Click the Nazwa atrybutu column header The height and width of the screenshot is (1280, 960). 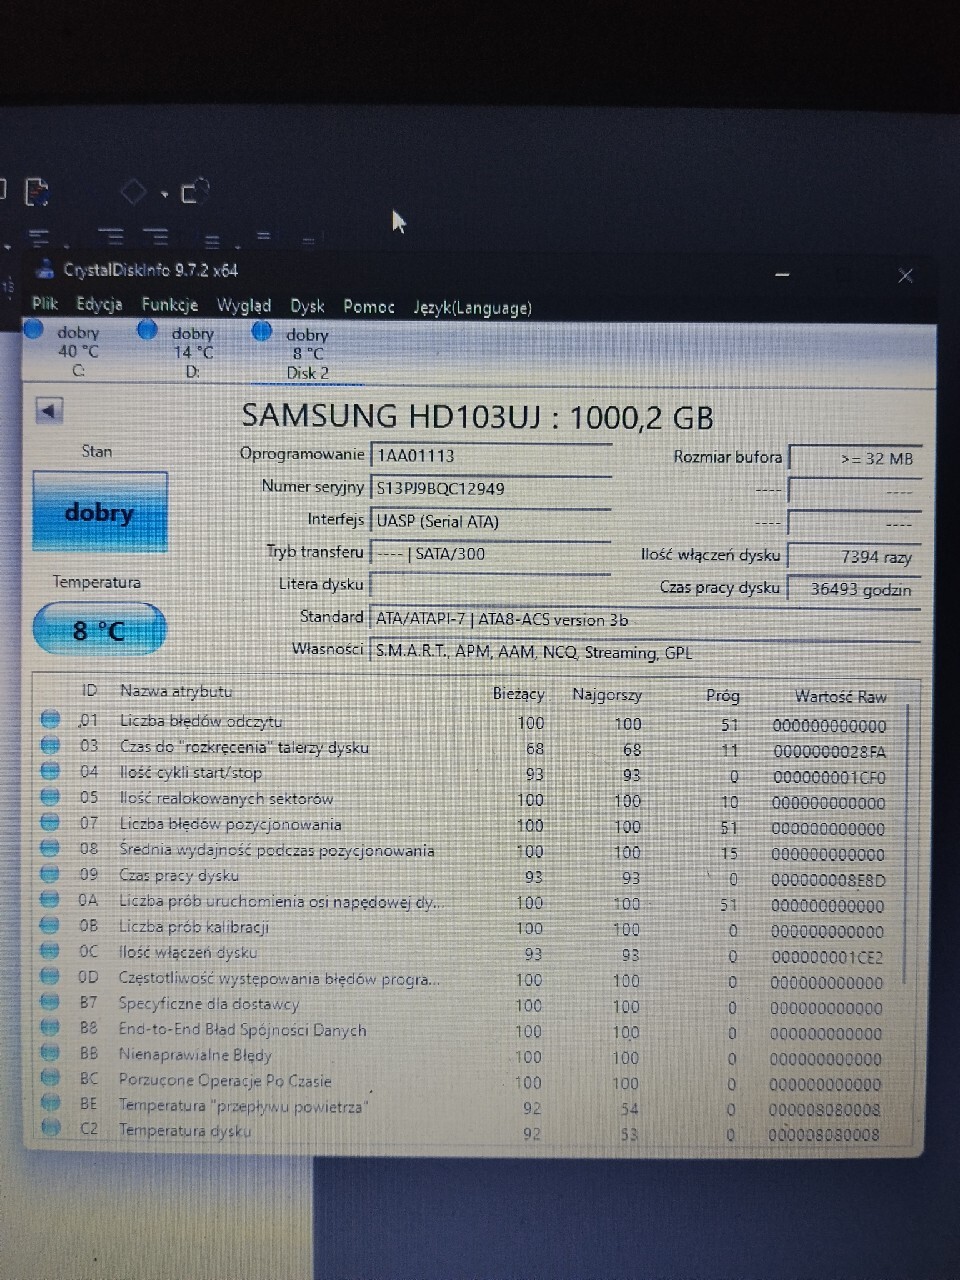click(176, 691)
